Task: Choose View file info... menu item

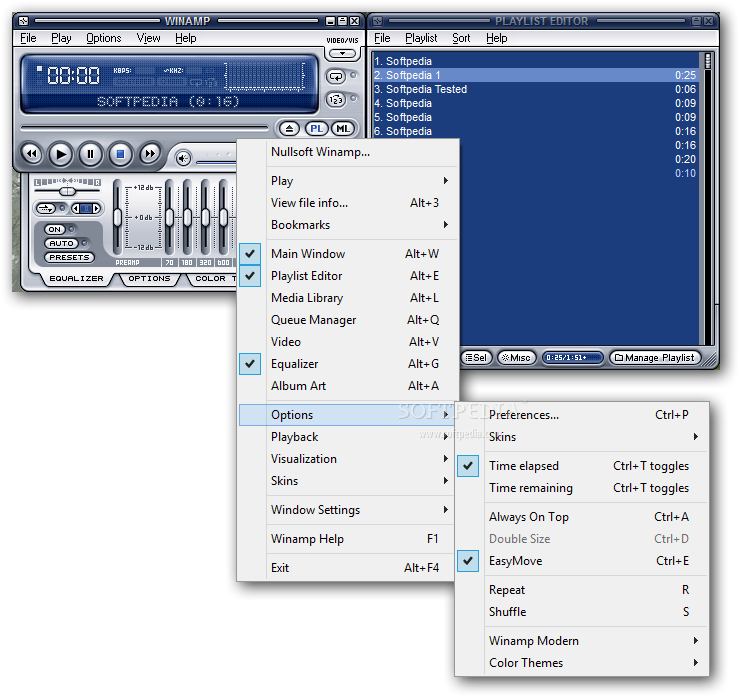Action: pos(348,203)
